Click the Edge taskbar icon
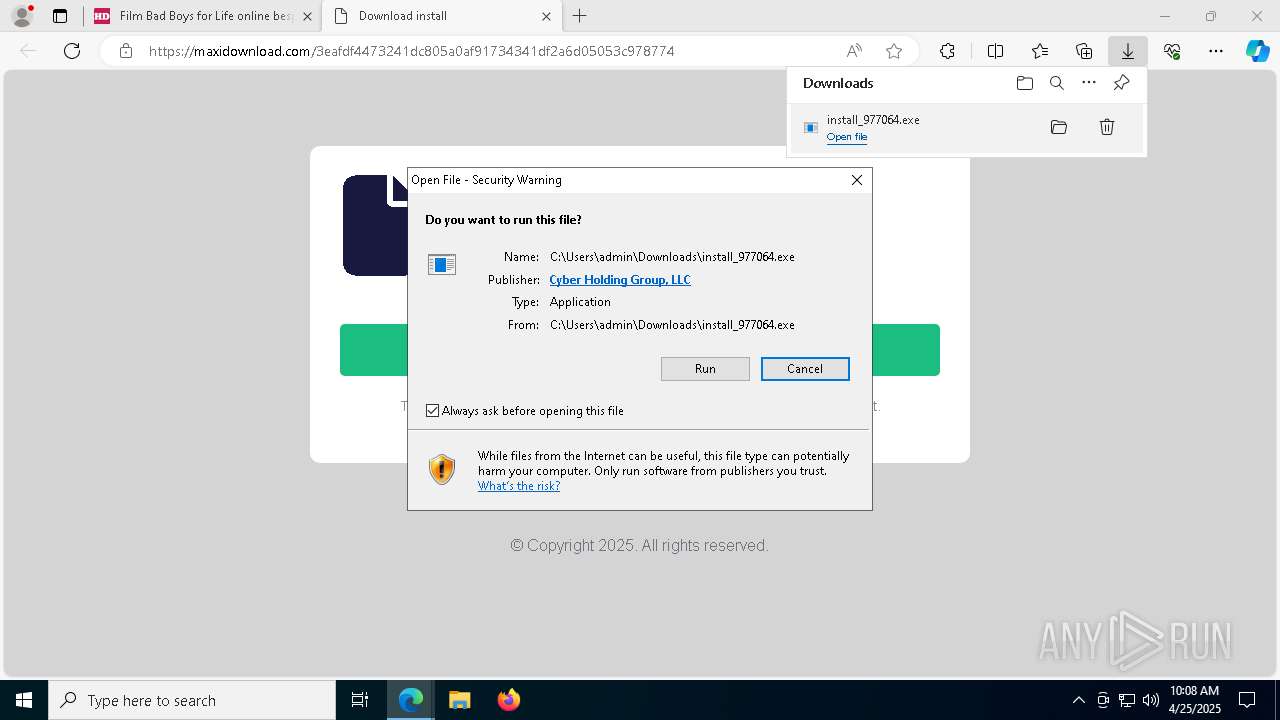Image resolution: width=1280 pixels, height=720 pixels. 411,700
